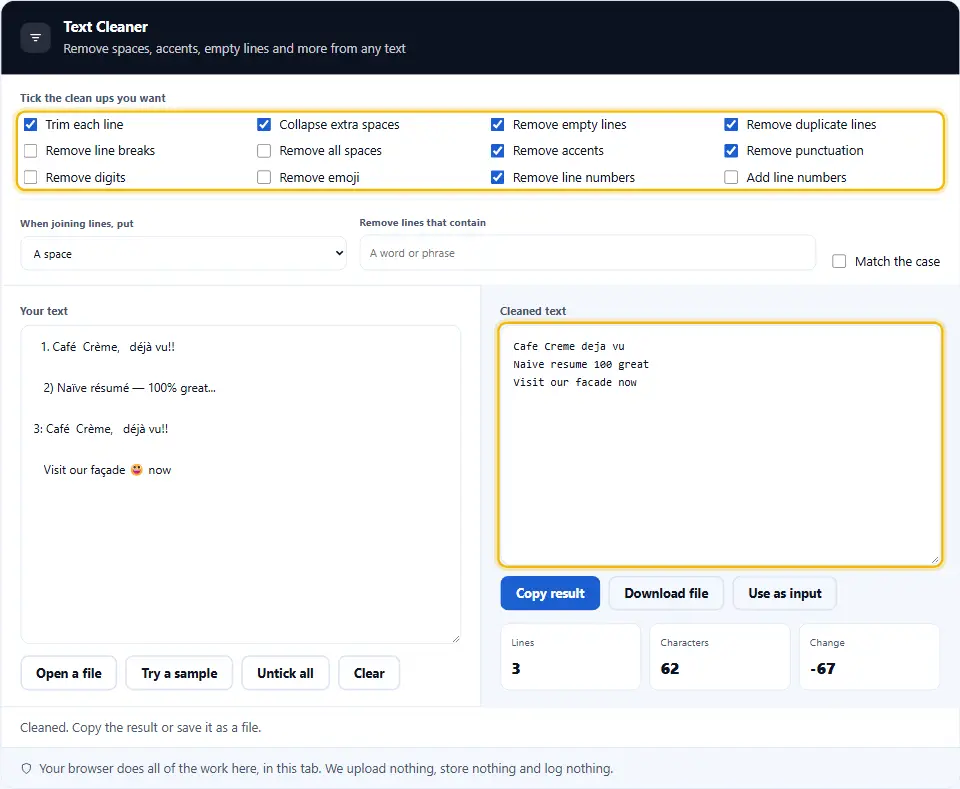Toggle Remove empty lines checkbox

pos(498,125)
